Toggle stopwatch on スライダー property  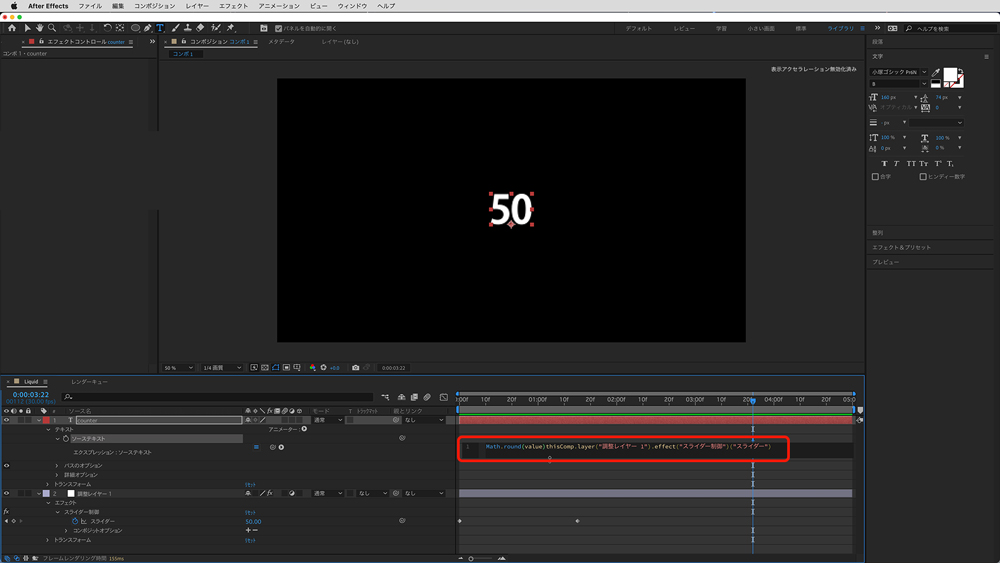74,521
